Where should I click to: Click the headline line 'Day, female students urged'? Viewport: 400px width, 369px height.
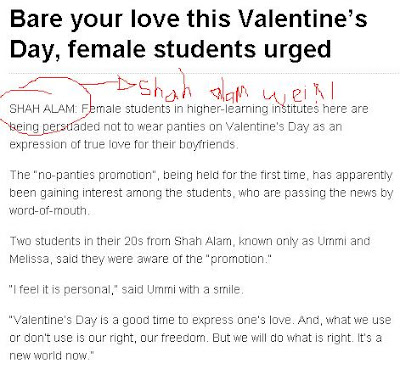pos(170,50)
